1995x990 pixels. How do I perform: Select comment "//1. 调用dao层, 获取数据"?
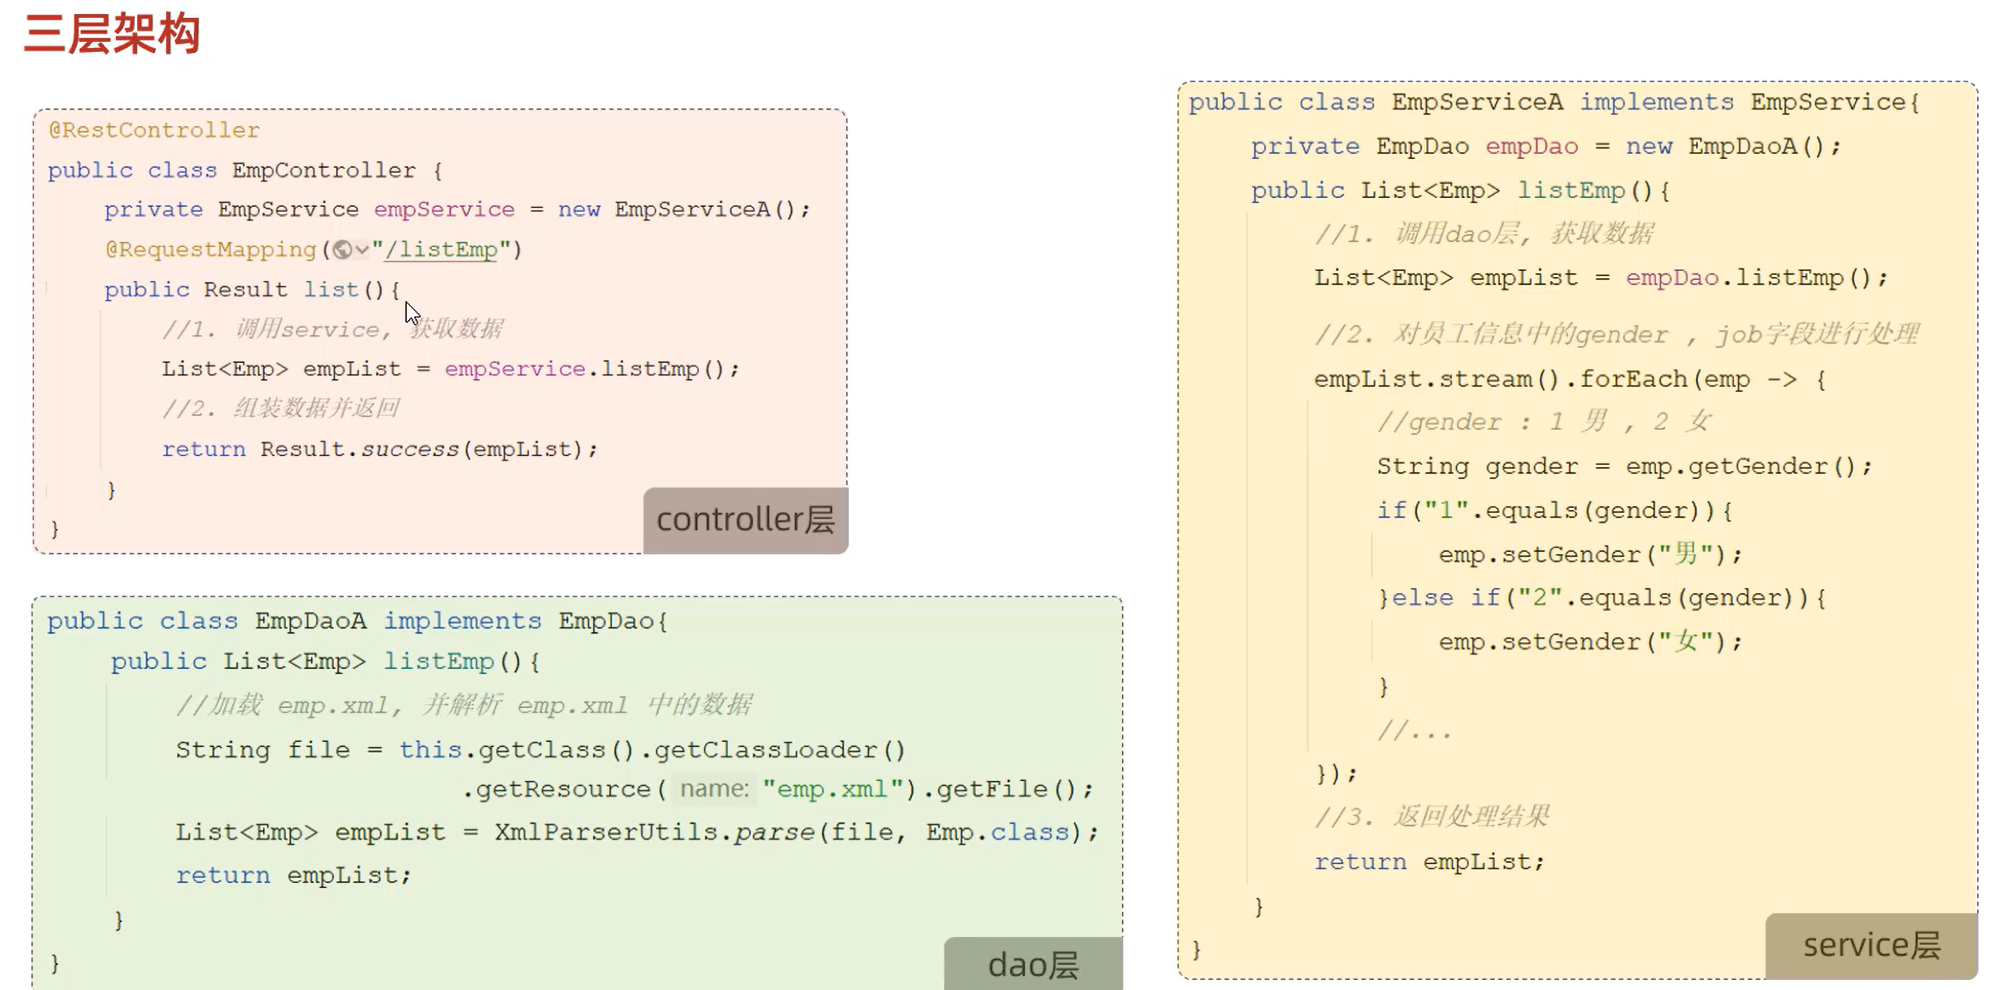coord(1484,234)
